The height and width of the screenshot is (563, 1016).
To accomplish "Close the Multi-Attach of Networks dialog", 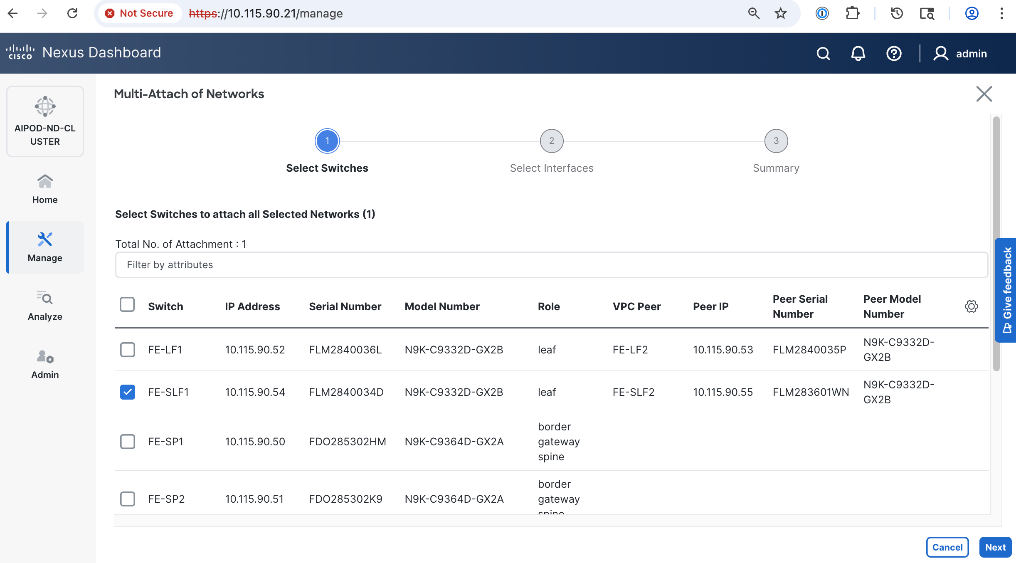I will coord(984,94).
